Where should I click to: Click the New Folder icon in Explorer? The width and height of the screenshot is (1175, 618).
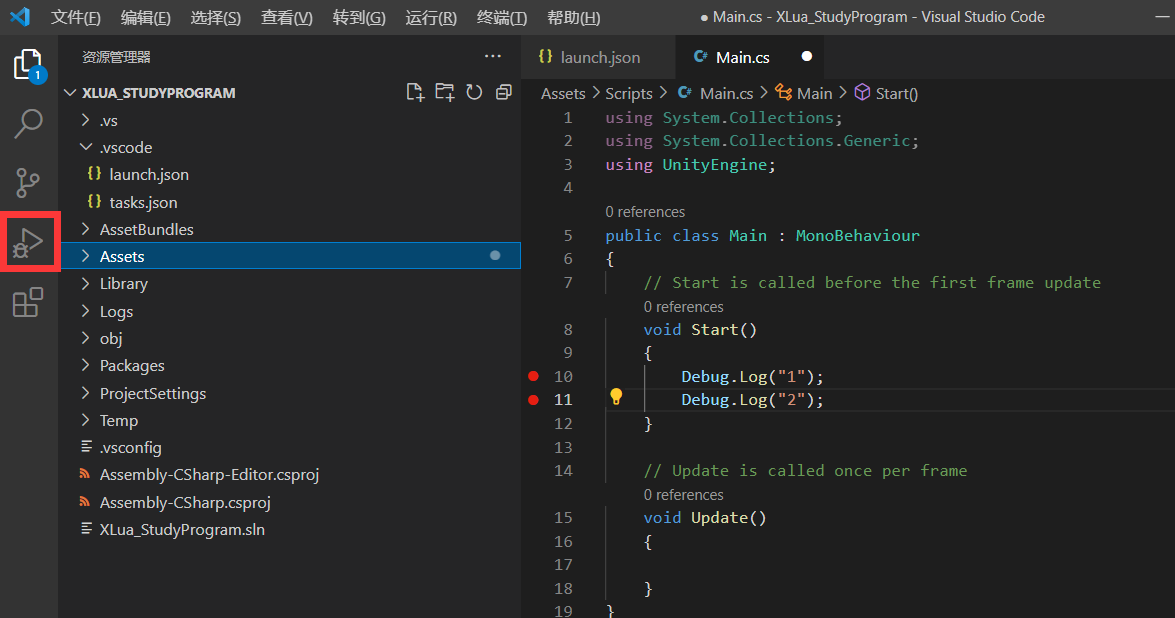click(444, 91)
